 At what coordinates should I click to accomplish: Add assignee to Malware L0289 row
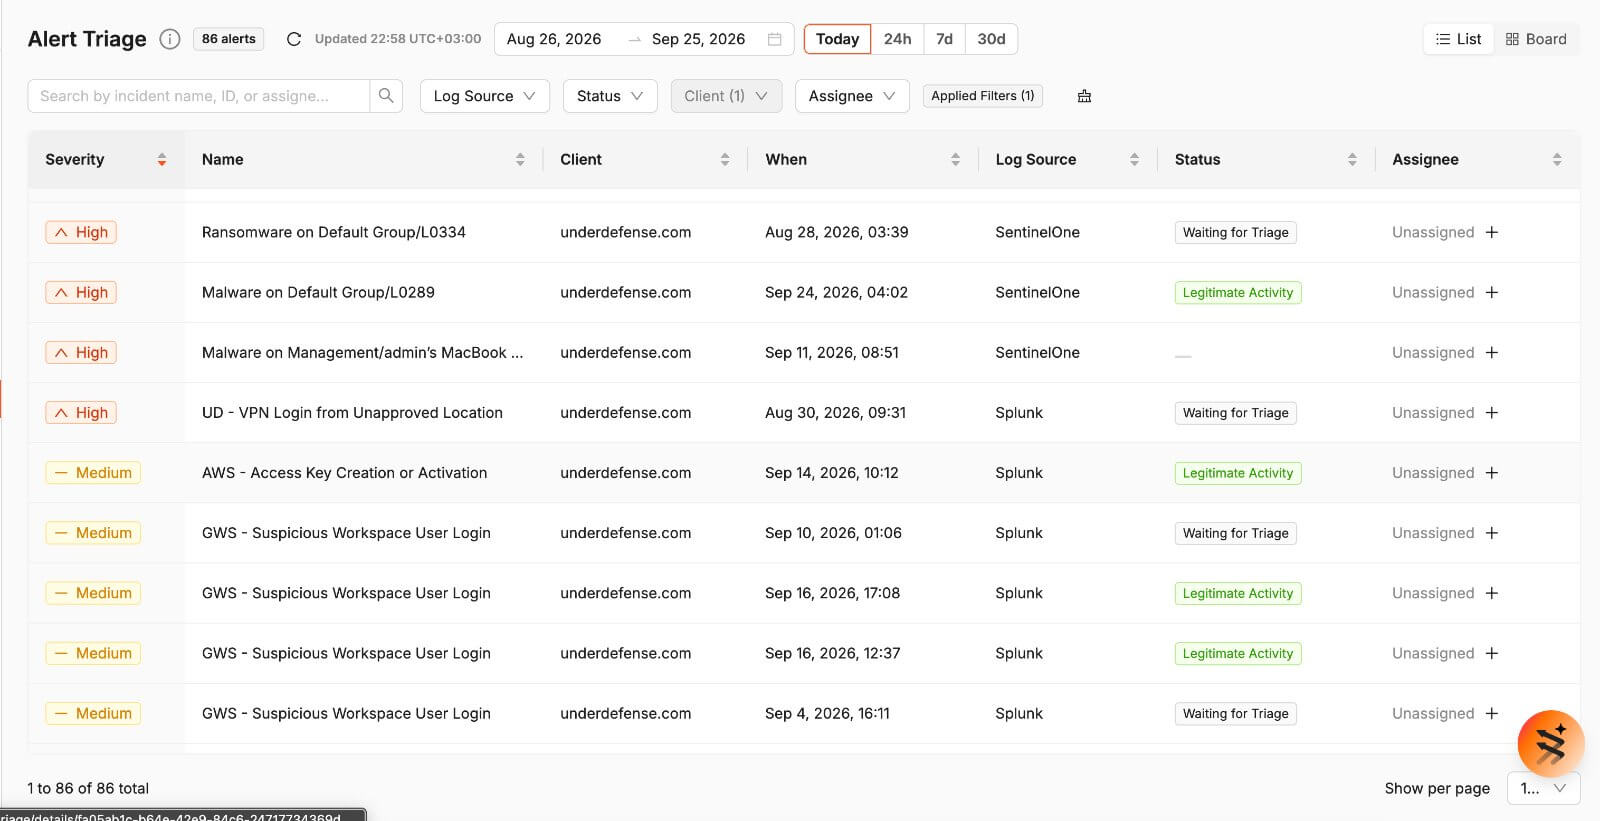1492,292
